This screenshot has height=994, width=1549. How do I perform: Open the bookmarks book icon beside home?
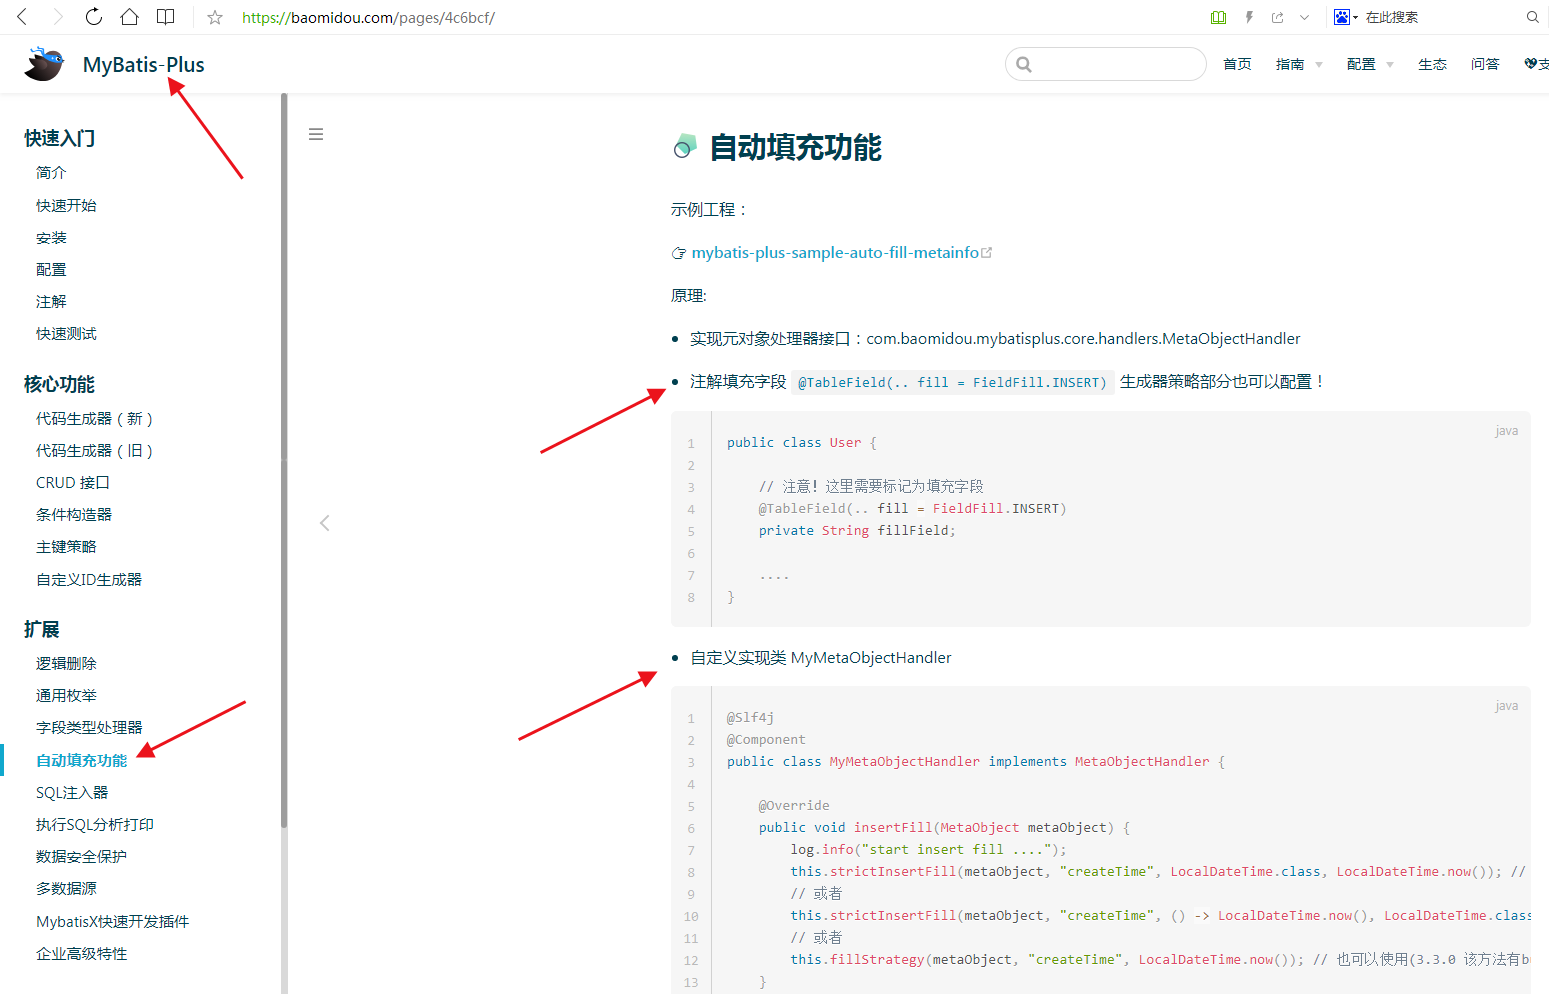tap(166, 17)
